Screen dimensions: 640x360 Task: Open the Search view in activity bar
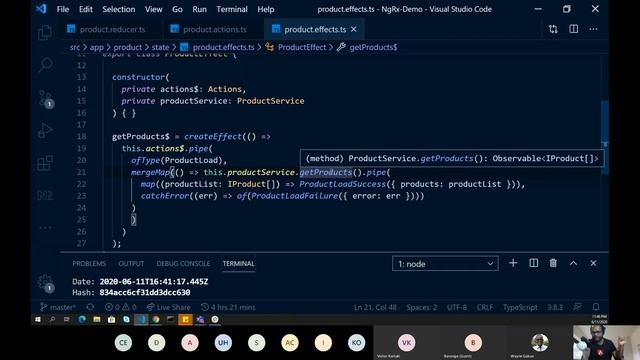45,64
